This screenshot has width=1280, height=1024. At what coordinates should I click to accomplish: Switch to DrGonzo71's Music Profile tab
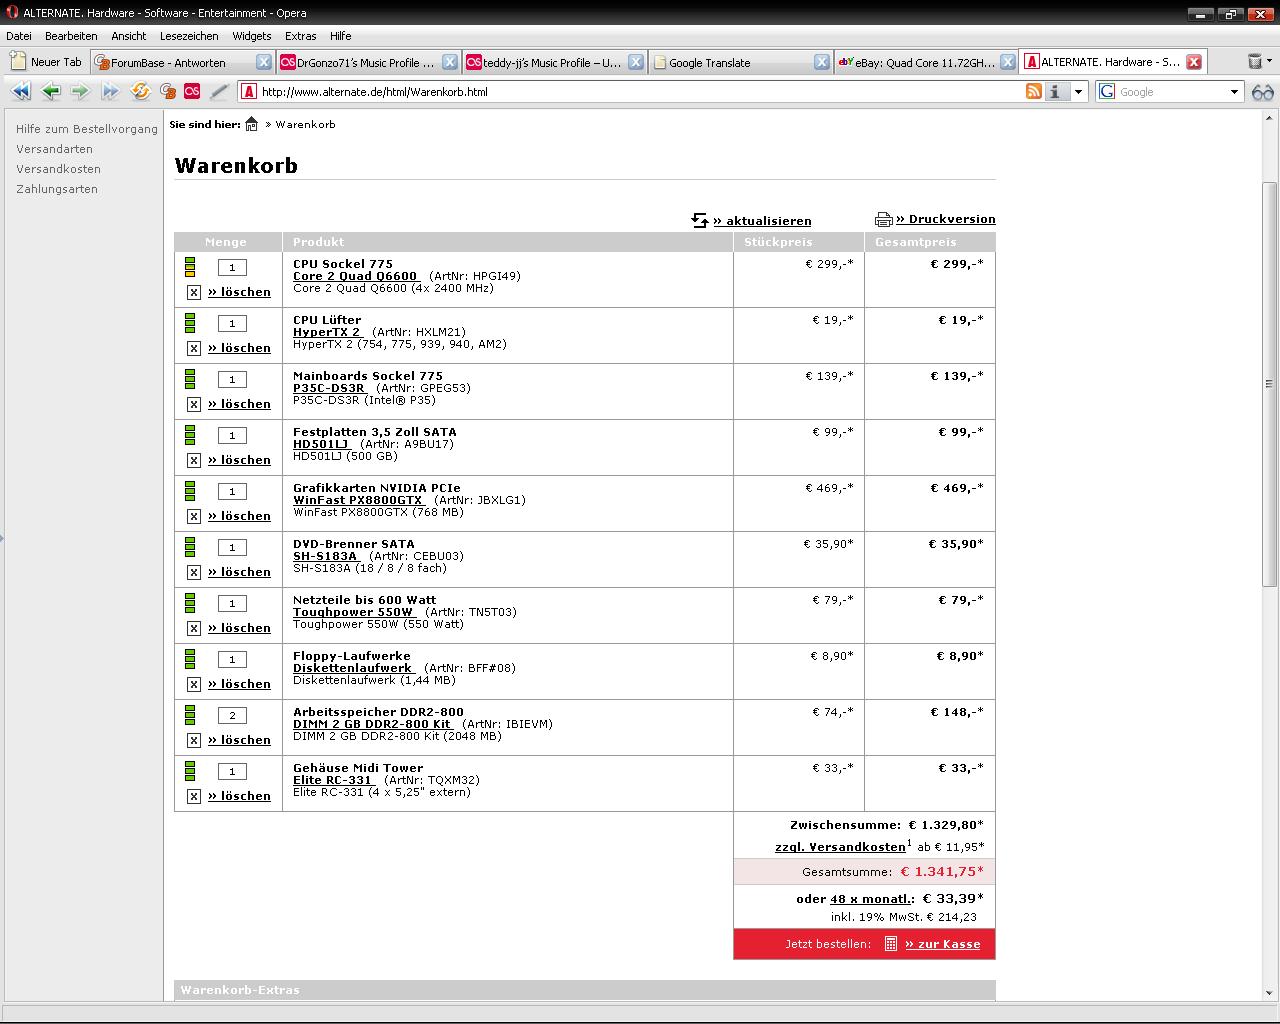(367, 62)
